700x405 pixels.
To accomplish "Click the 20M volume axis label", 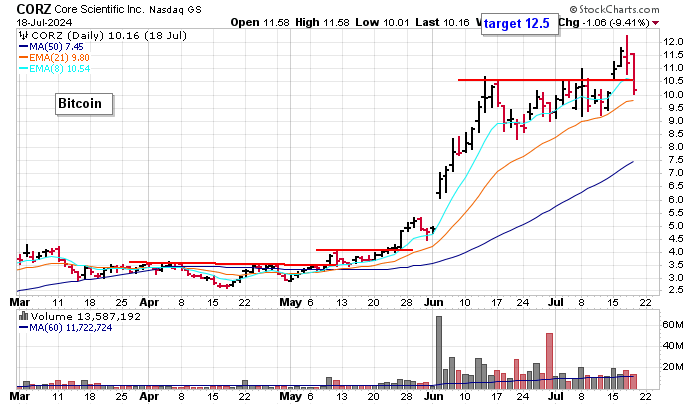I will pyautogui.click(x=673, y=367).
